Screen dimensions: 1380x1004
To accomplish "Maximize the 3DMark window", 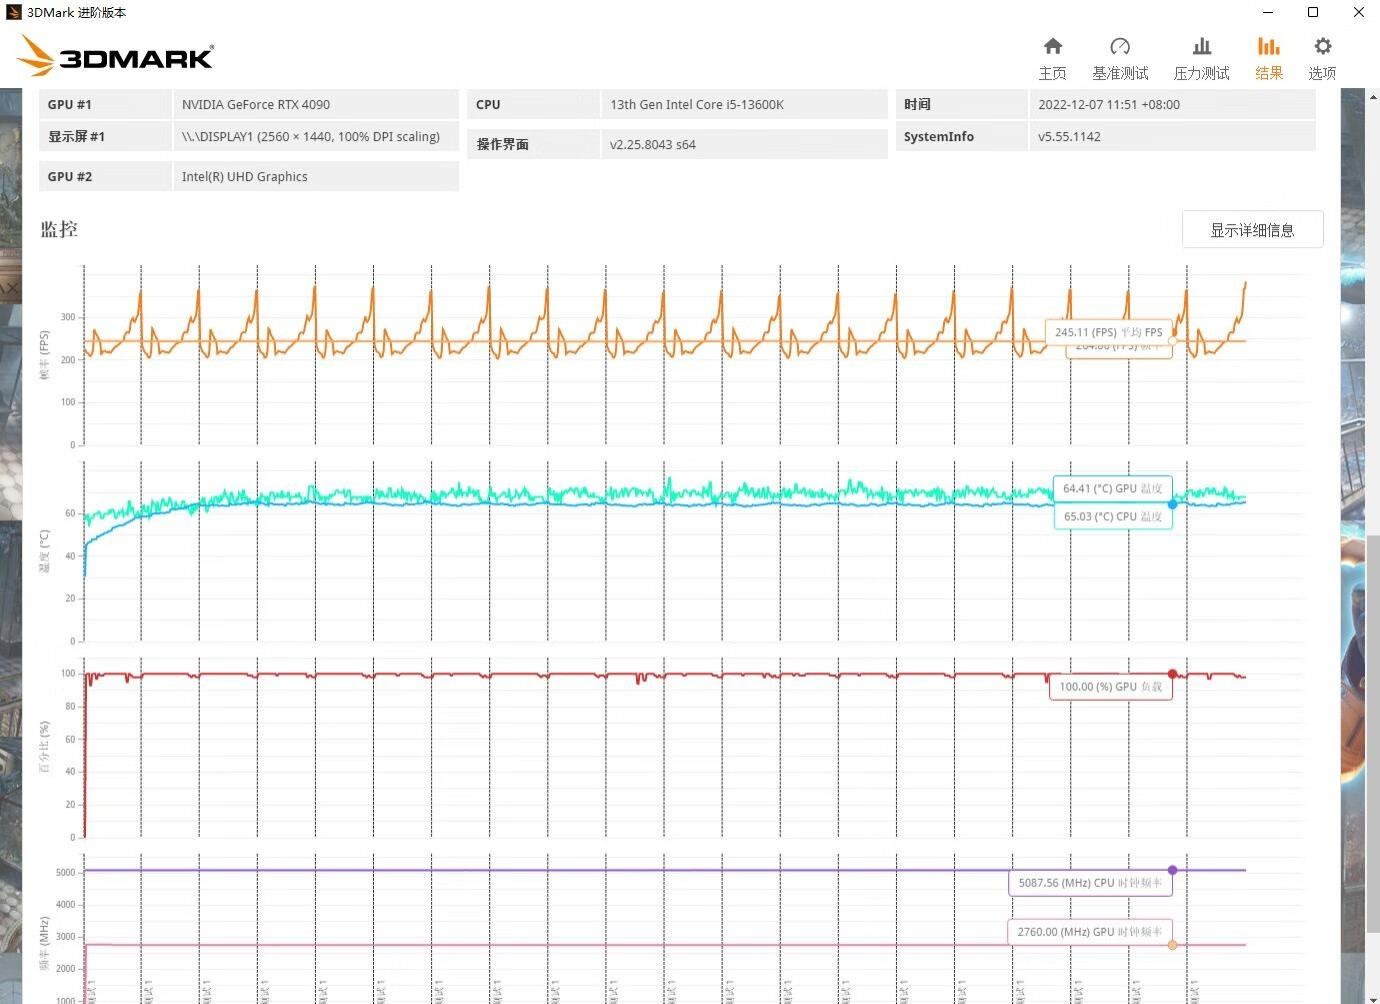I will 1313,12.
